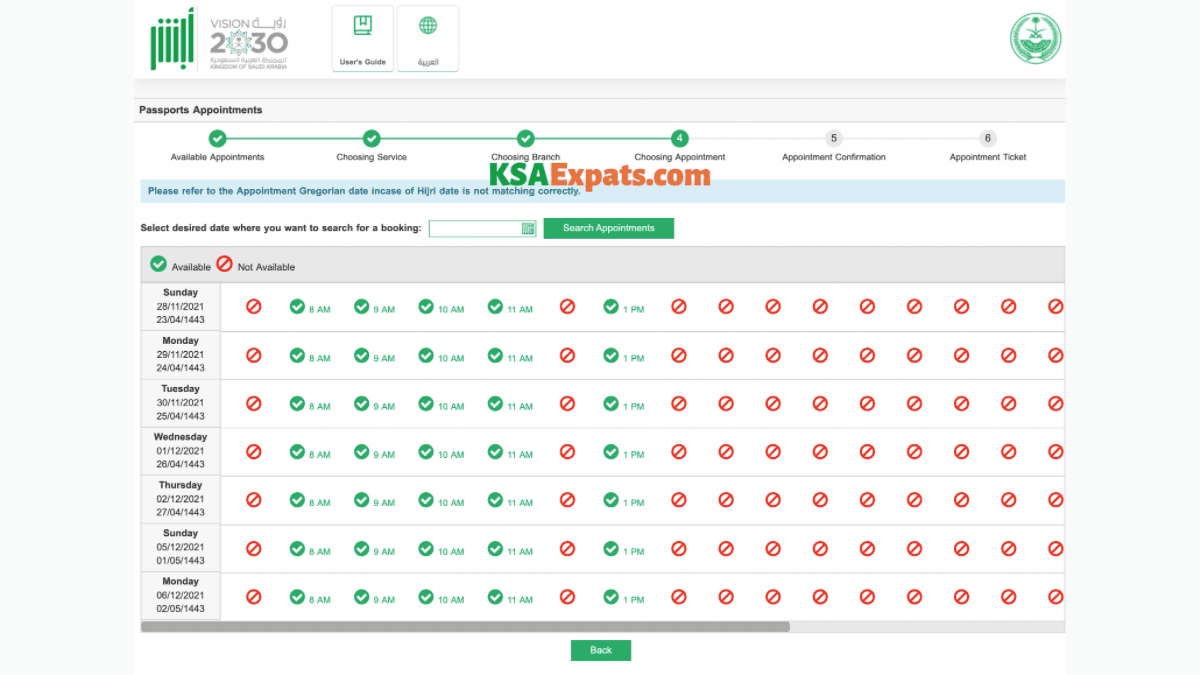Click the Not Available legend icon
1200x675 pixels.
(226, 265)
